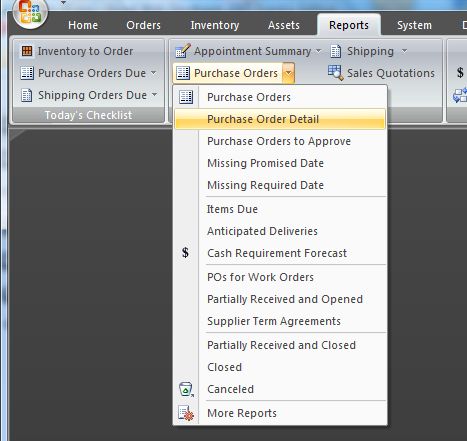Select POs for Work Orders
The width and height of the screenshot is (467, 441).
click(280, 277)
